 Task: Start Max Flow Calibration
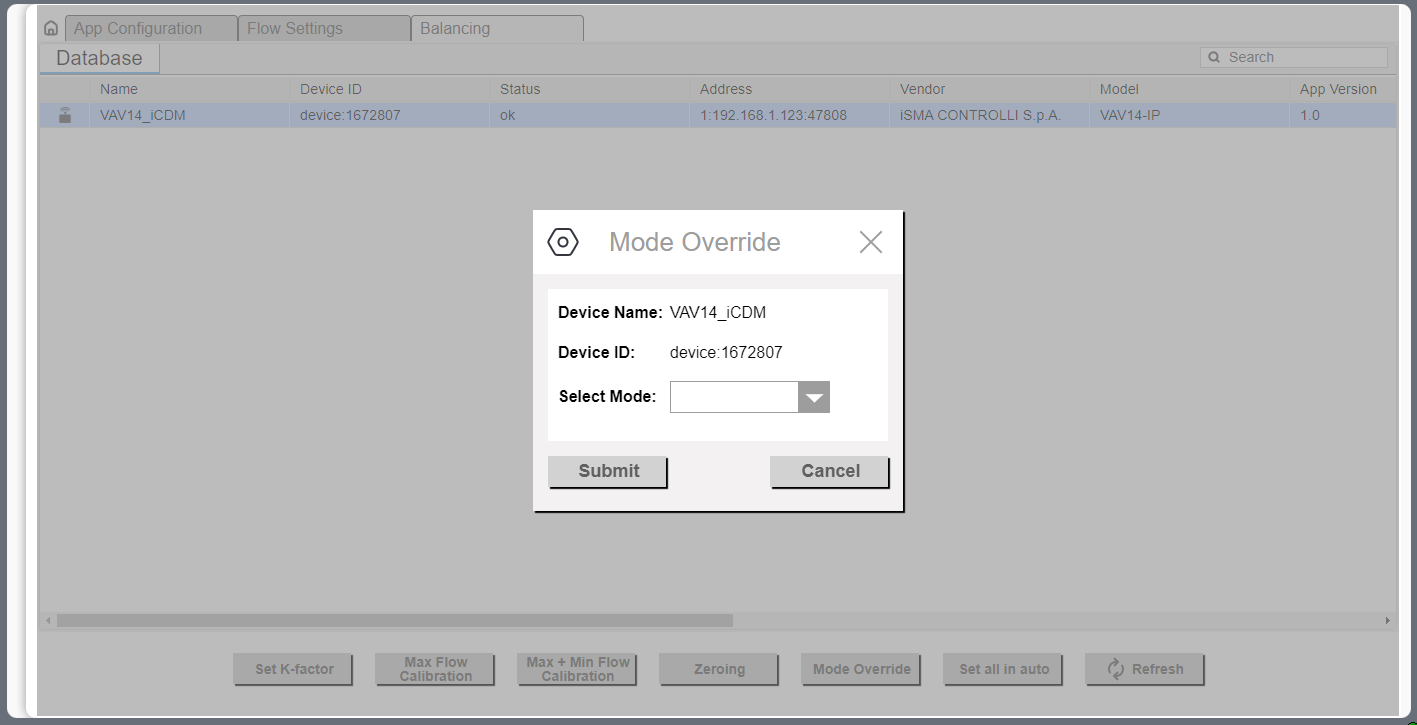click(435, 669)
